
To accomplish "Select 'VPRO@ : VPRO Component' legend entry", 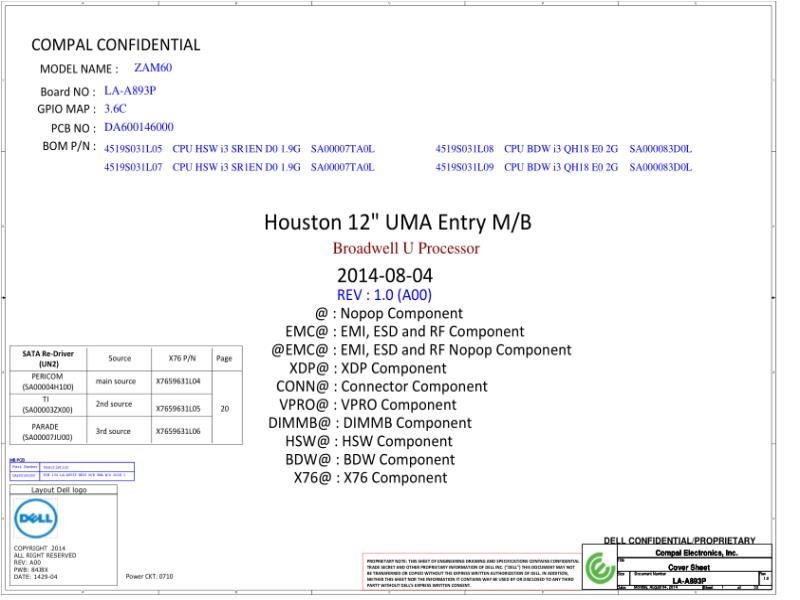I will click(367, 405).
